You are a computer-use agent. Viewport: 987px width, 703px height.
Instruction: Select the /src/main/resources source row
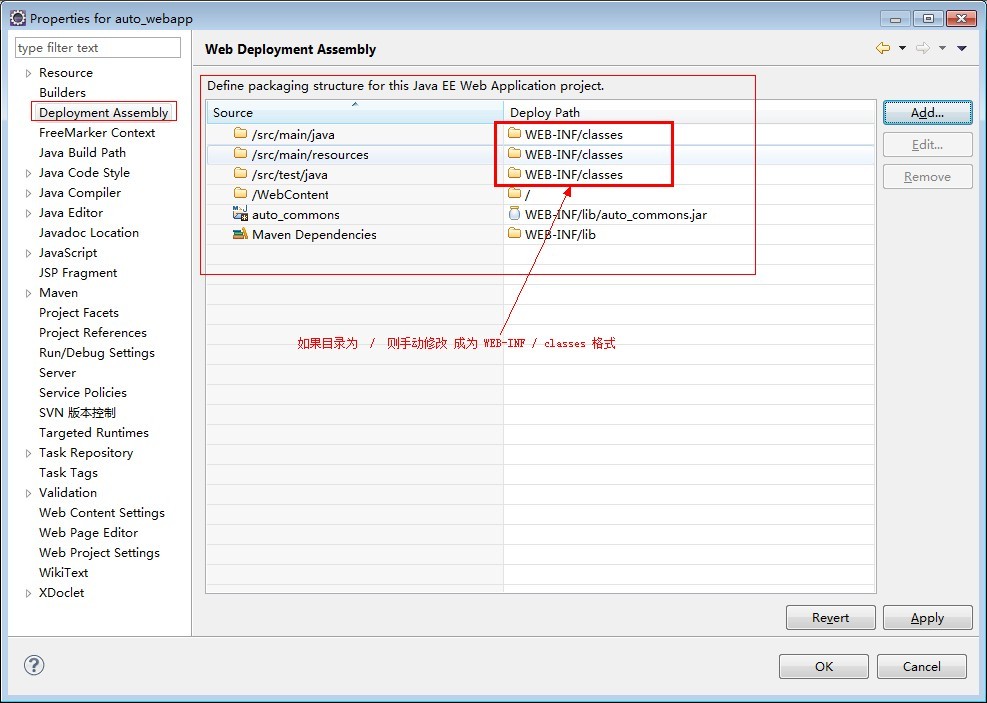(355, 154)
